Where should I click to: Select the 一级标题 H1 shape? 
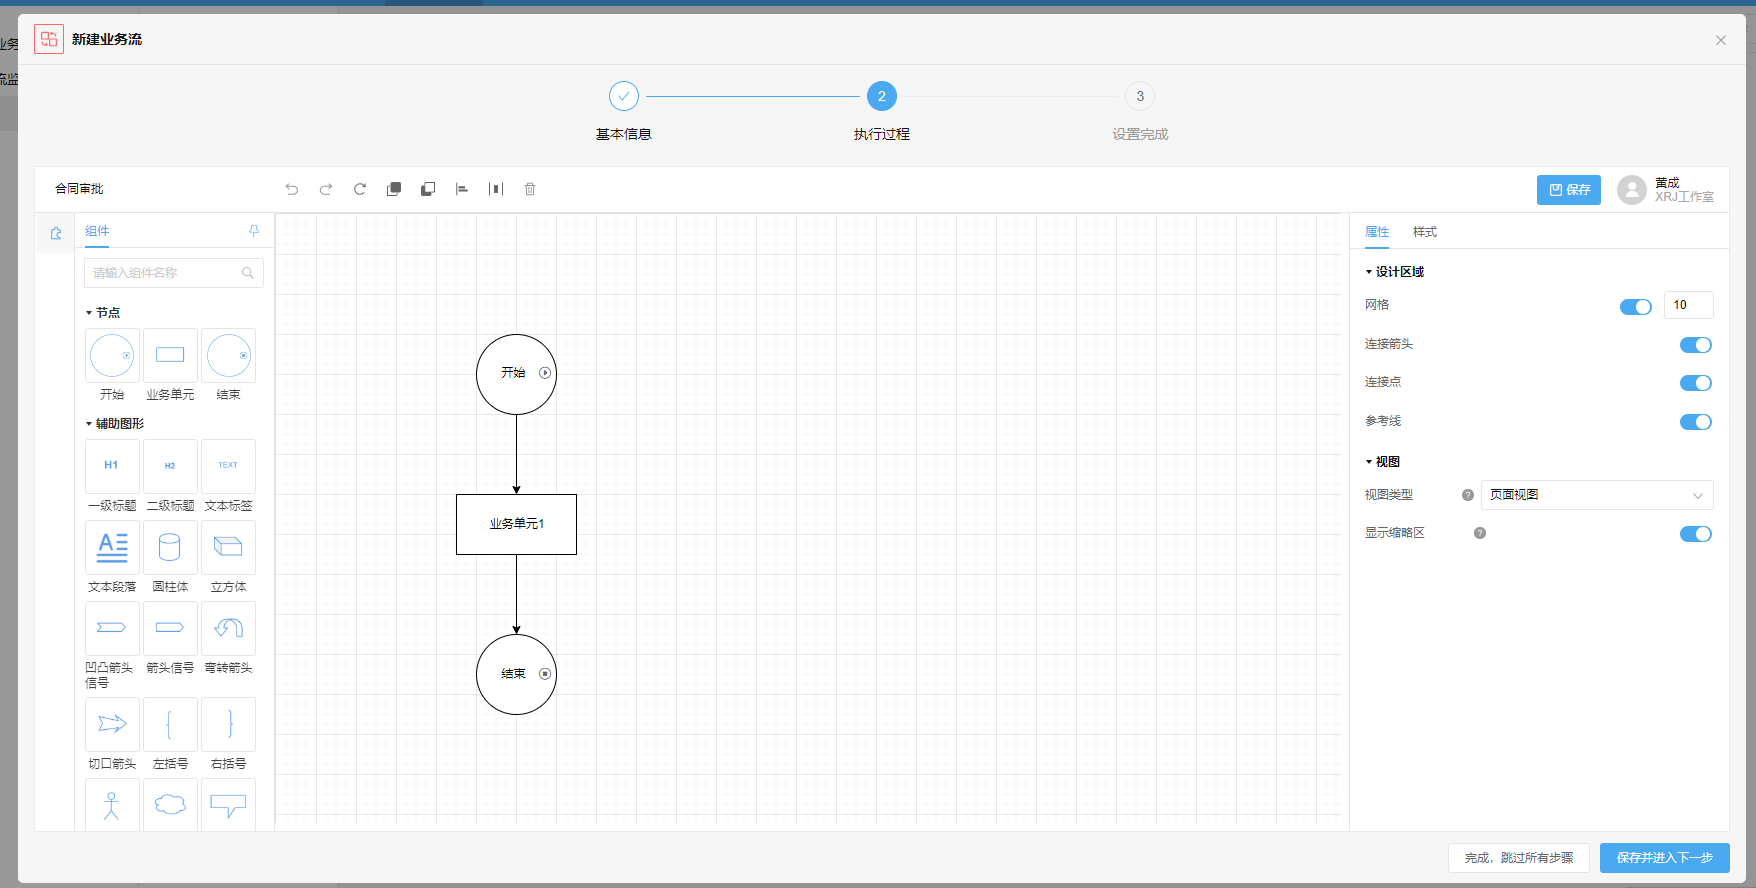[x=112, y=466]
